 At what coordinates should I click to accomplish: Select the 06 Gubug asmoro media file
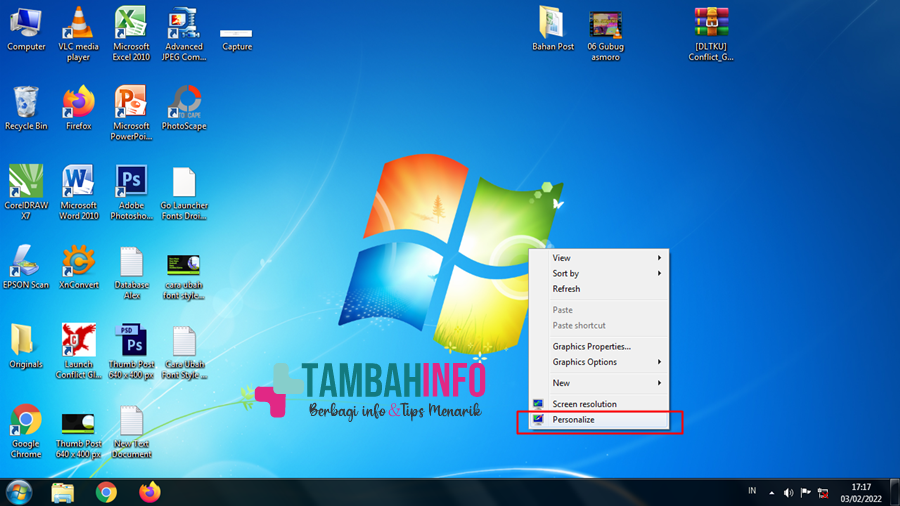(x=605, y=36)
